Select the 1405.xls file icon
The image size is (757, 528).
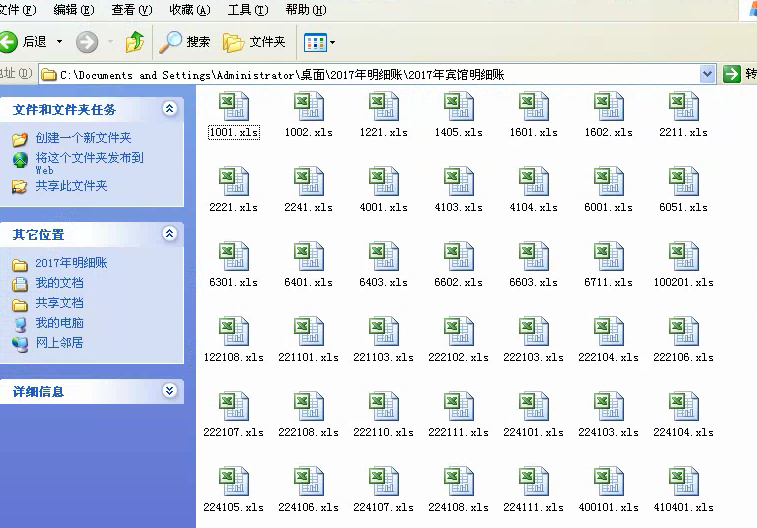click(459, 106)
